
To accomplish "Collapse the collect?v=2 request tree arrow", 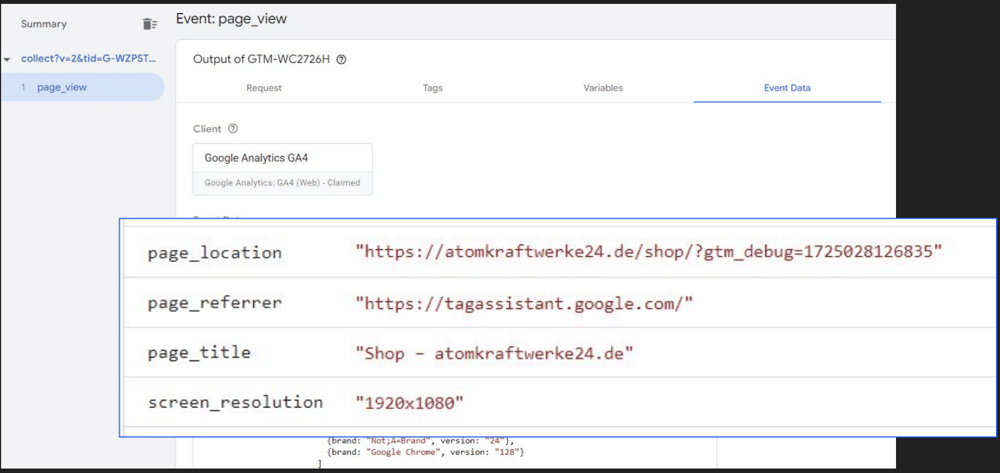I will pyautogui.click(x=8, y=59).
